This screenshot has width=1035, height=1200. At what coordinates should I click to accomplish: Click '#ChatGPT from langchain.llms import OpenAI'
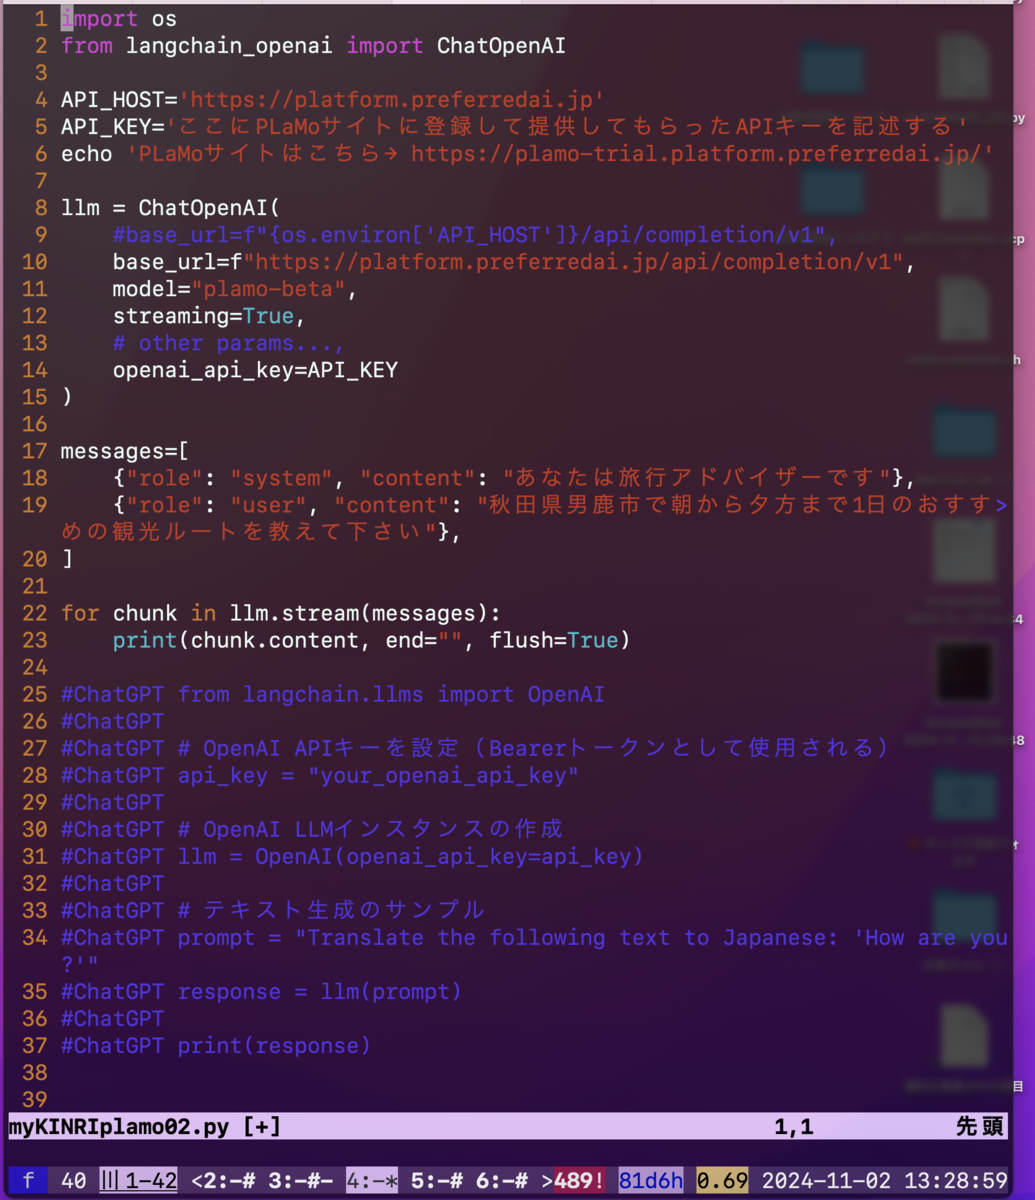(333, 694)
